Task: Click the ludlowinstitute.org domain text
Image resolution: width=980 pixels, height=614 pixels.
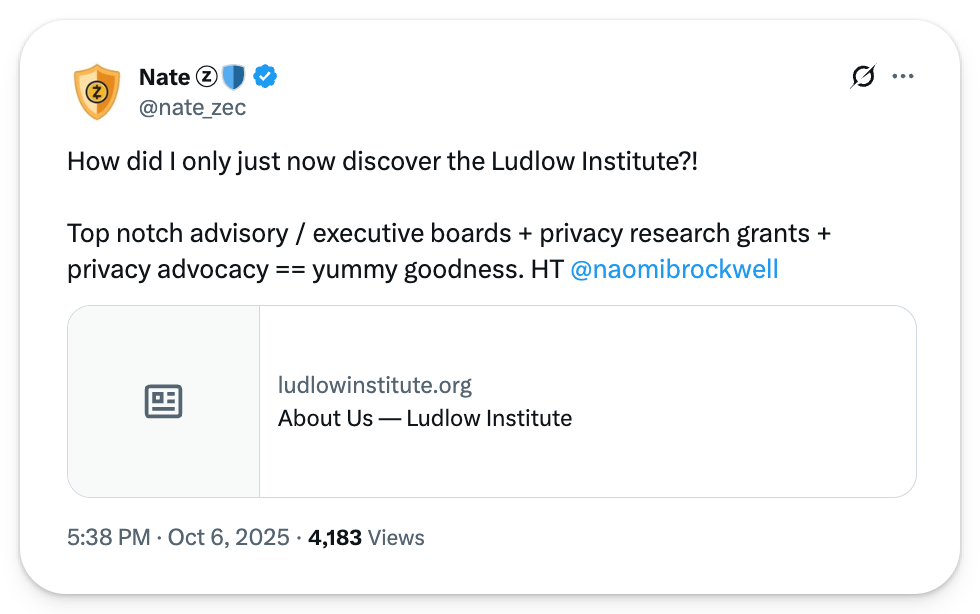Action: pyautogui.click(x=375, y=385)
